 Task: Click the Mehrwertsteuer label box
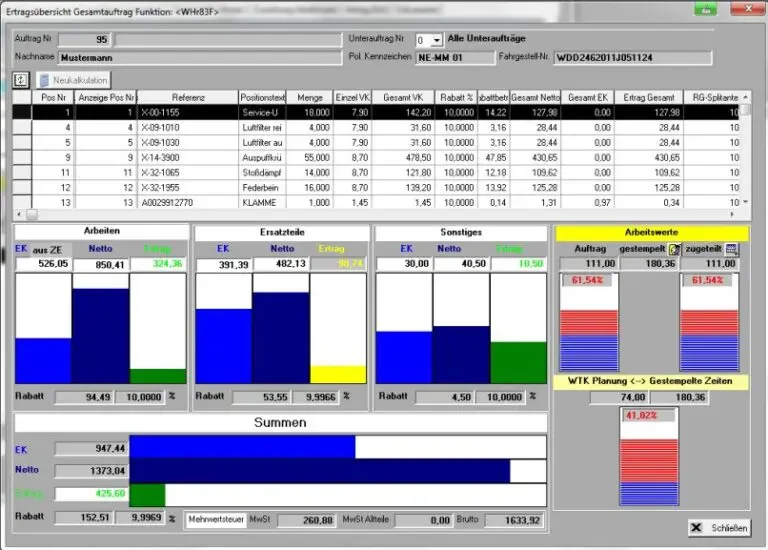pos(216,520)
